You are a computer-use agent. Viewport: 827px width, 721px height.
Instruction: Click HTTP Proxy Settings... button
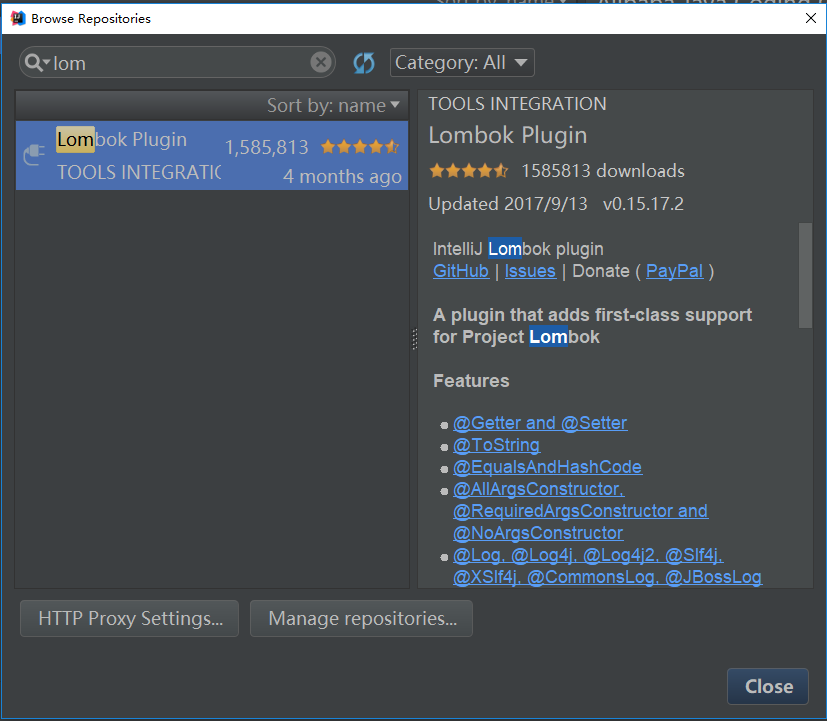pos(129,618)
